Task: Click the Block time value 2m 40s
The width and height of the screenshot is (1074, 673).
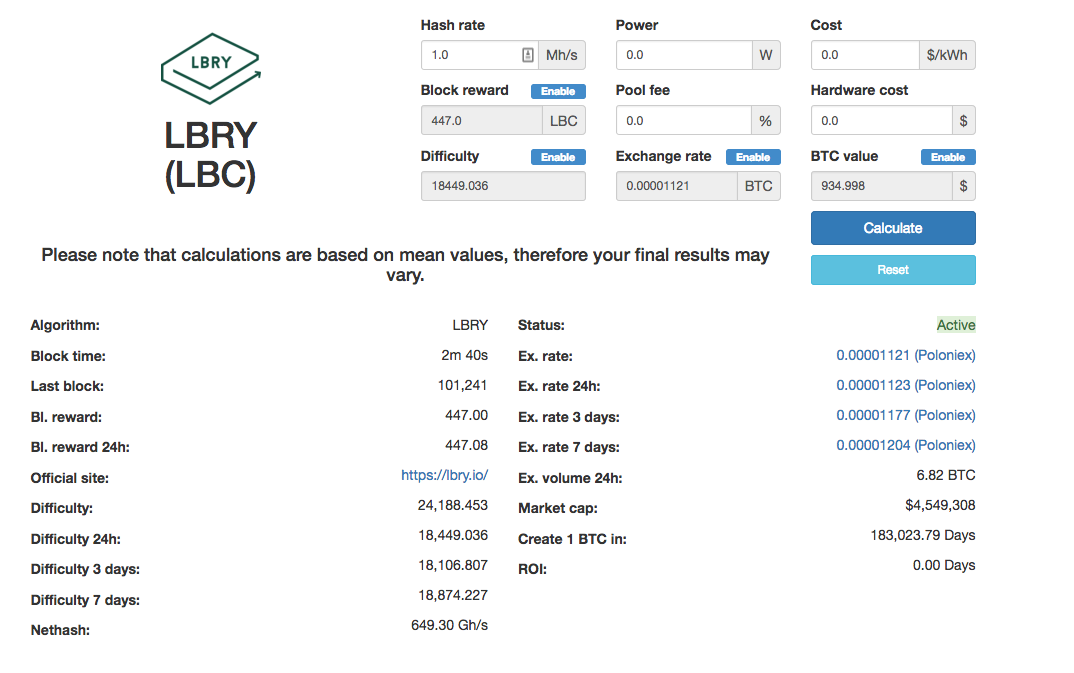Action: click(464, 355)
